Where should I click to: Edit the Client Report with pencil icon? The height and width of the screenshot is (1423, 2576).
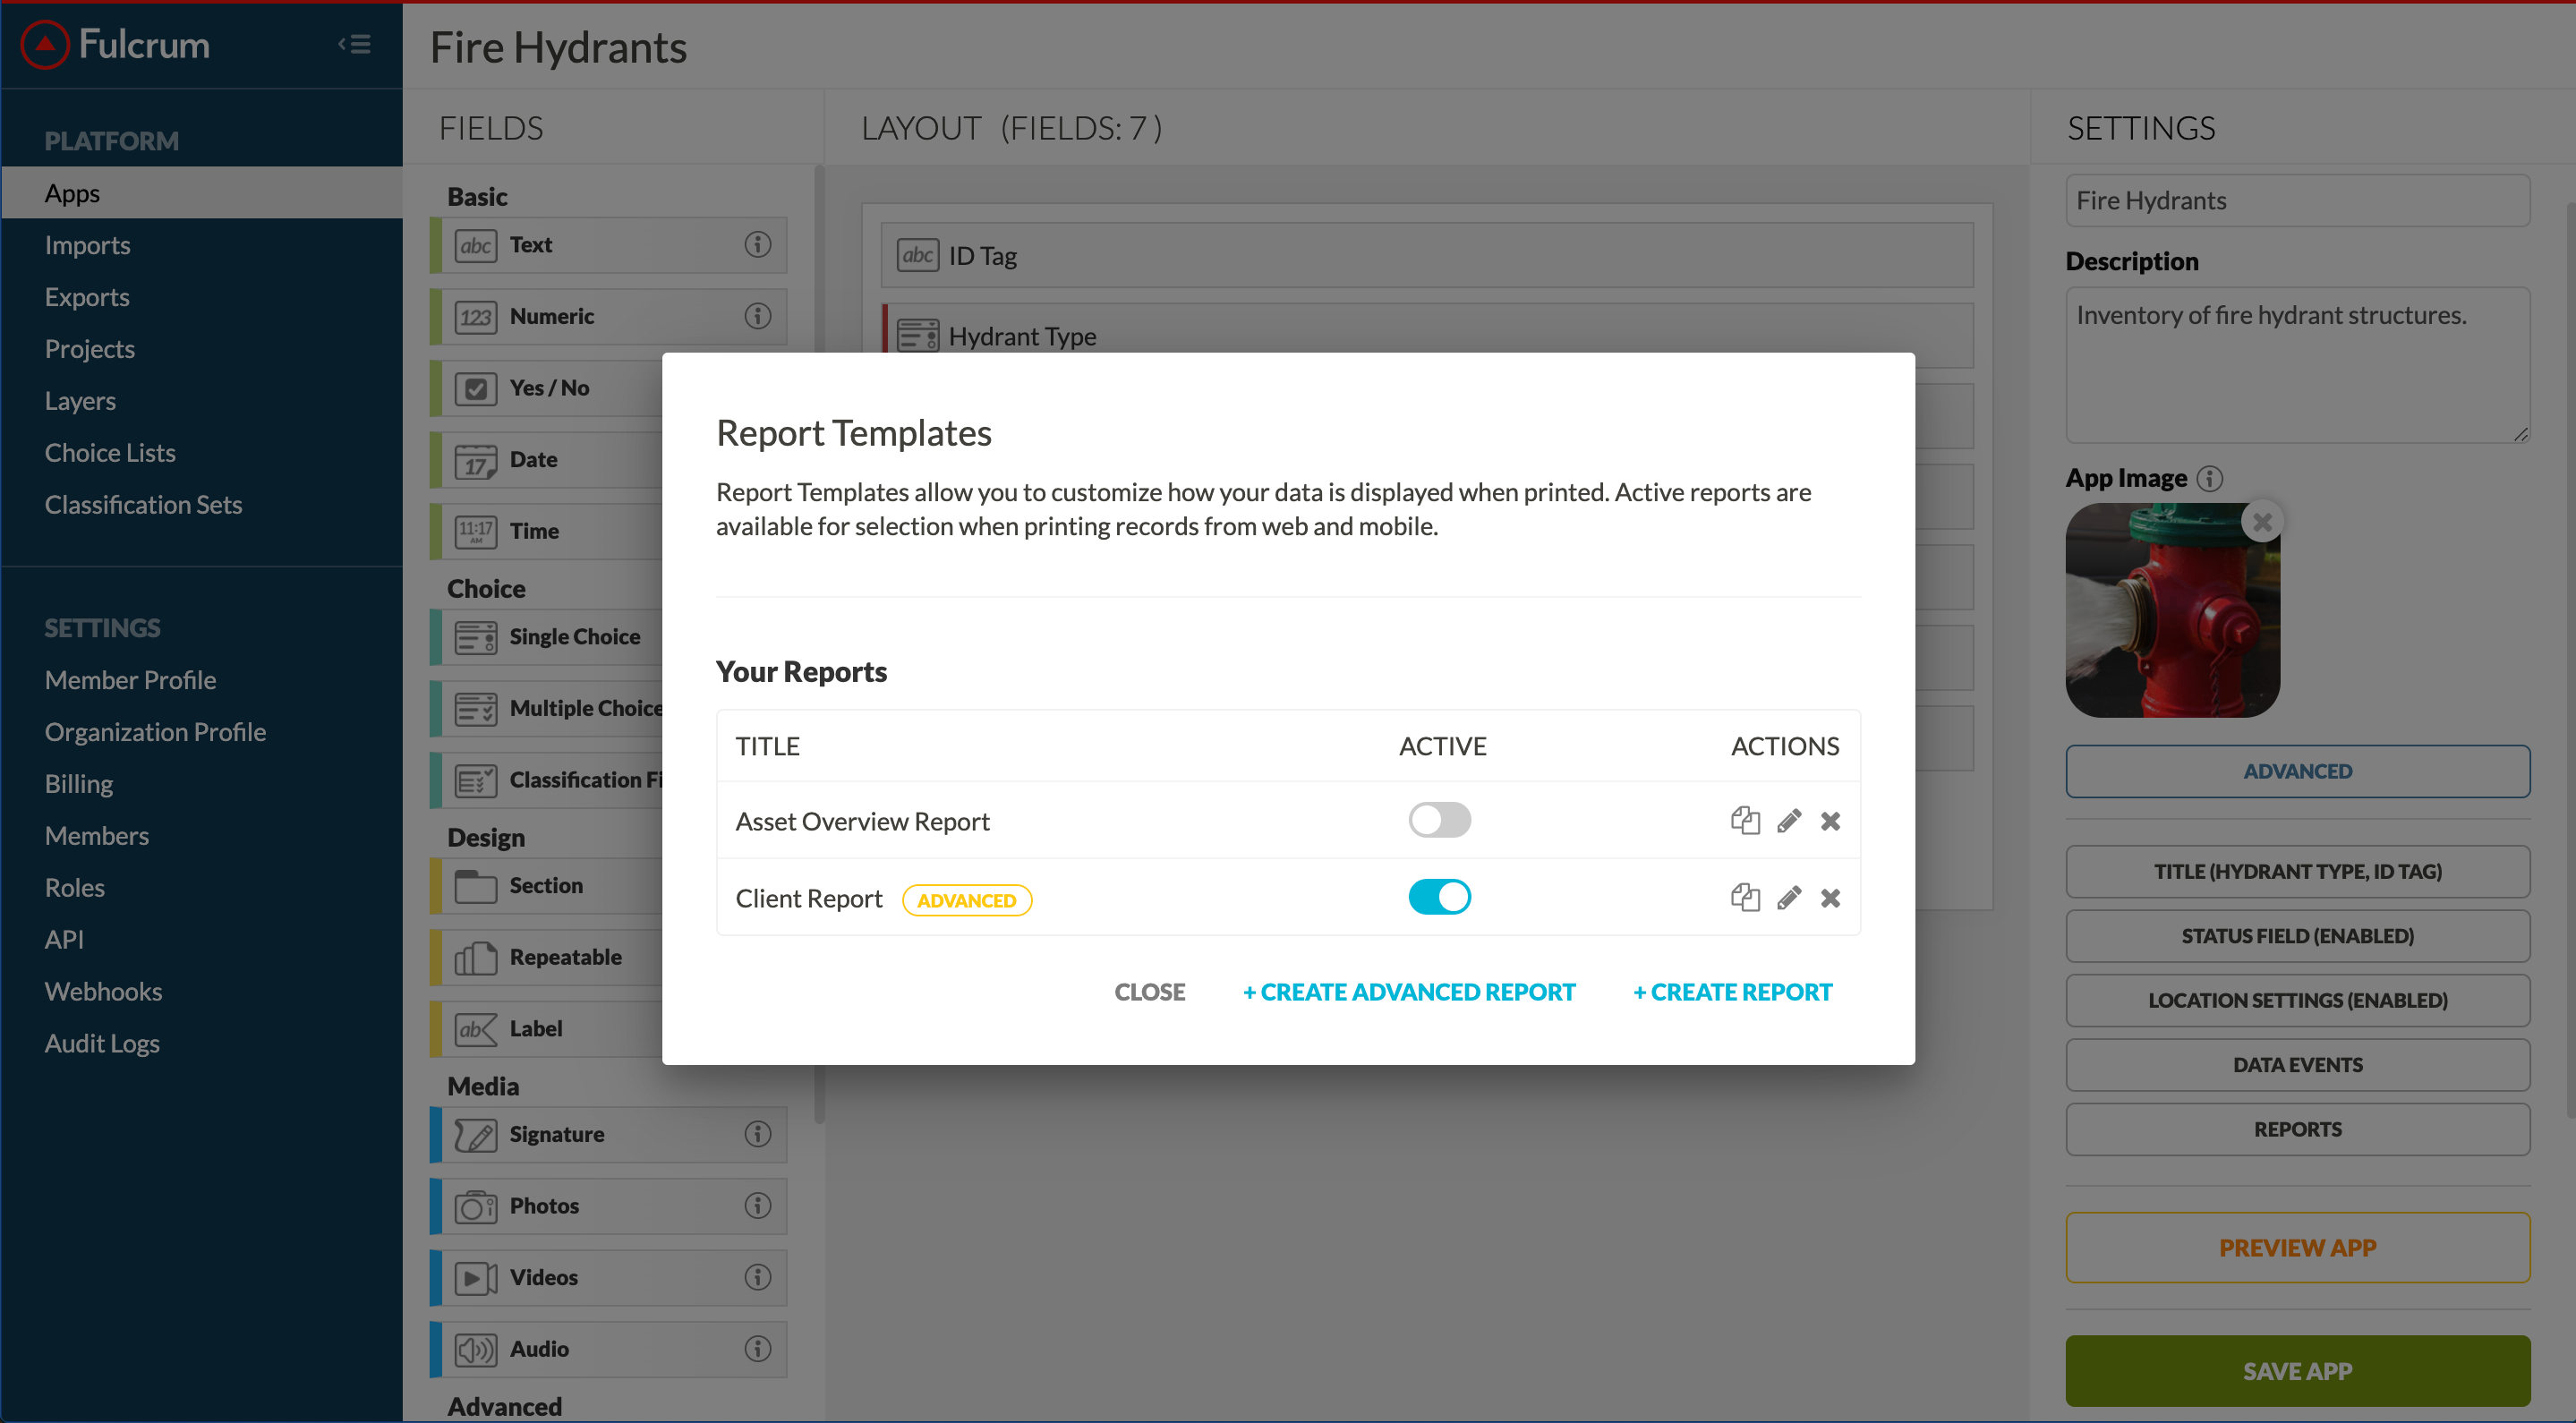click(1789, 898)
